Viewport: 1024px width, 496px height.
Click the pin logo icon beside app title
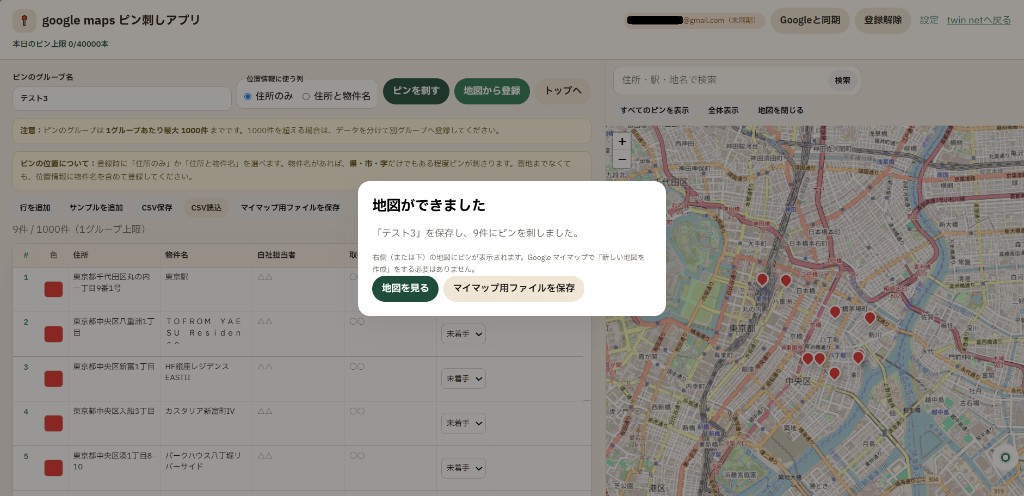24,20
